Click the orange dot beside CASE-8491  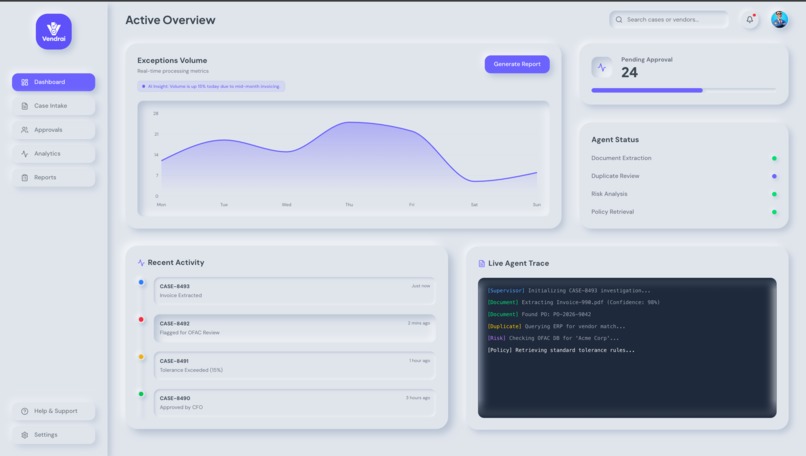tap(141, 357)
